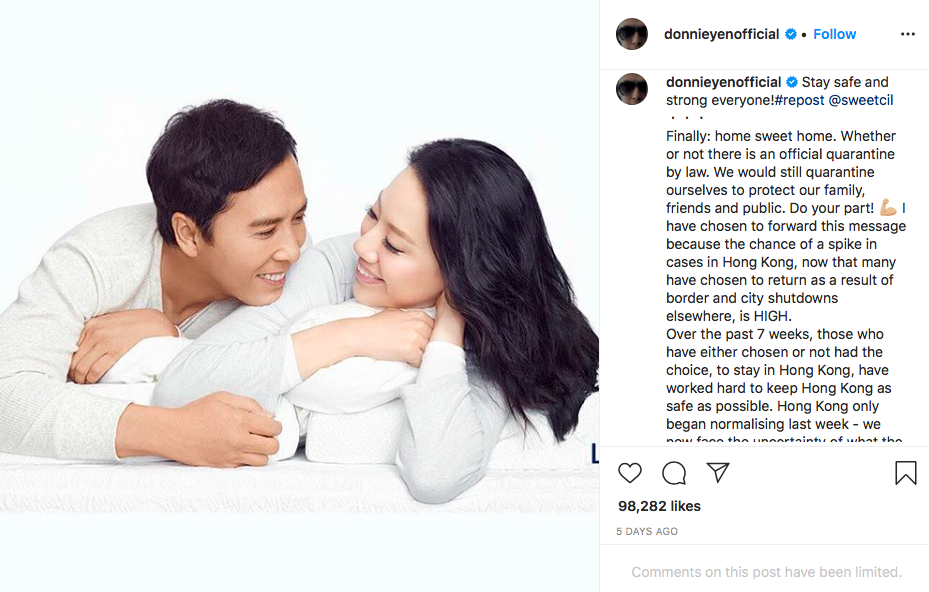The image size is (929, 592).
Task: Visit the @sweetcil mention
Action: click(x=861, y=100)
